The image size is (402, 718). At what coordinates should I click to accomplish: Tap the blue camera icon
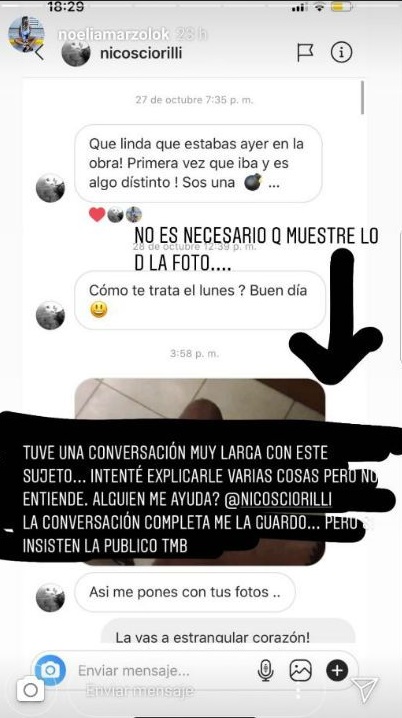(x=50, y=671)
